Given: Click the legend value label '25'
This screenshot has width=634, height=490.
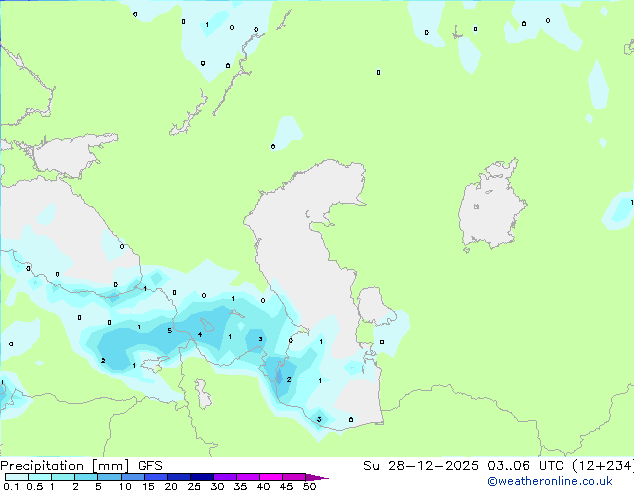Looking at the screenshot, I should pyautogui.click(x=194, y=486).
